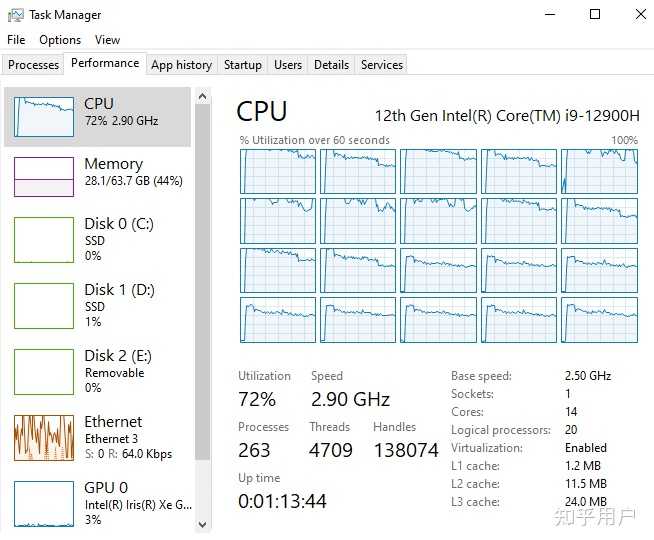The image size is (654, 540).
Task: Click the Task Manager title bar icon
Action: tap(16, 15)
